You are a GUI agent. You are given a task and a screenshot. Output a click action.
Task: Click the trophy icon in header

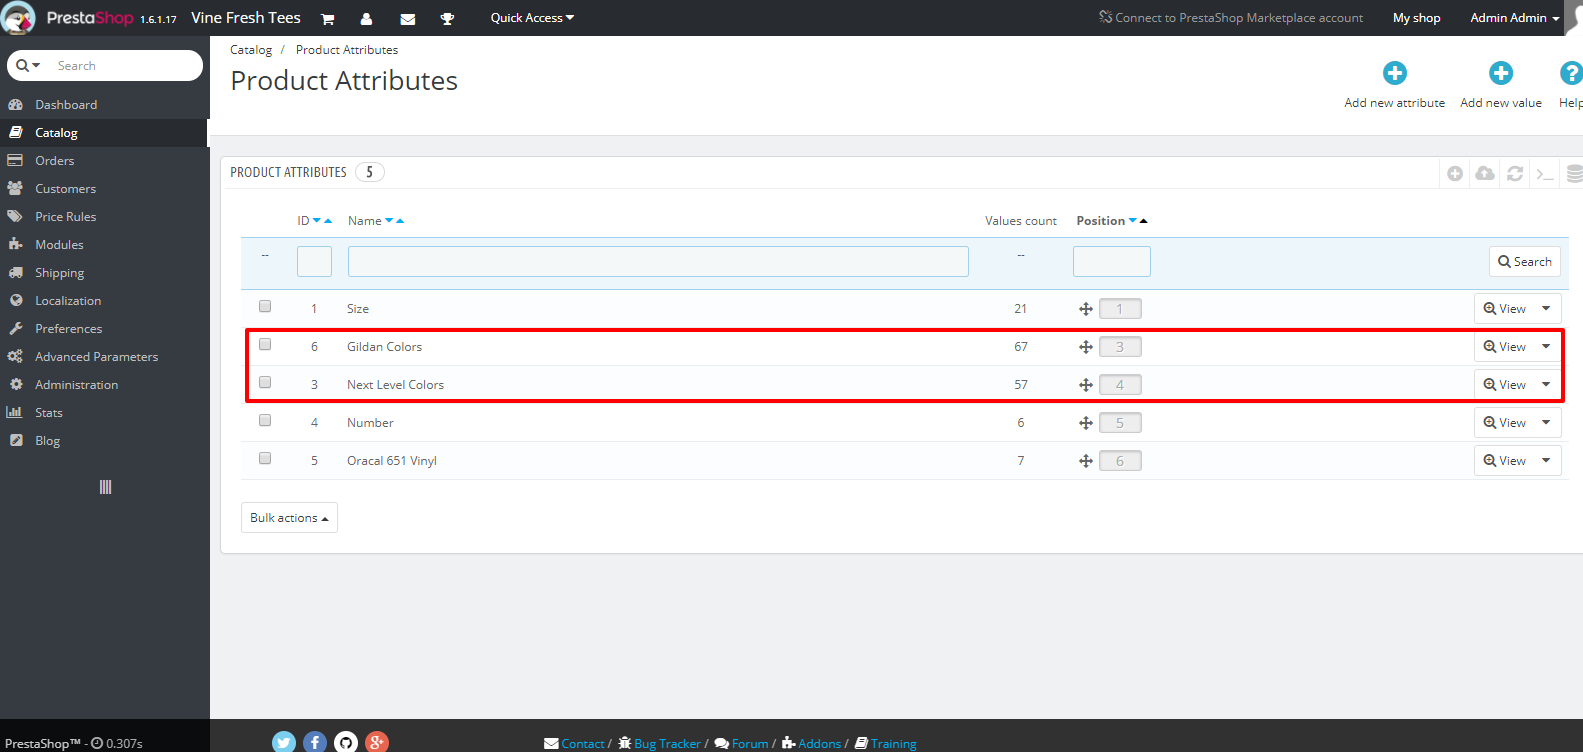(447, 18)
